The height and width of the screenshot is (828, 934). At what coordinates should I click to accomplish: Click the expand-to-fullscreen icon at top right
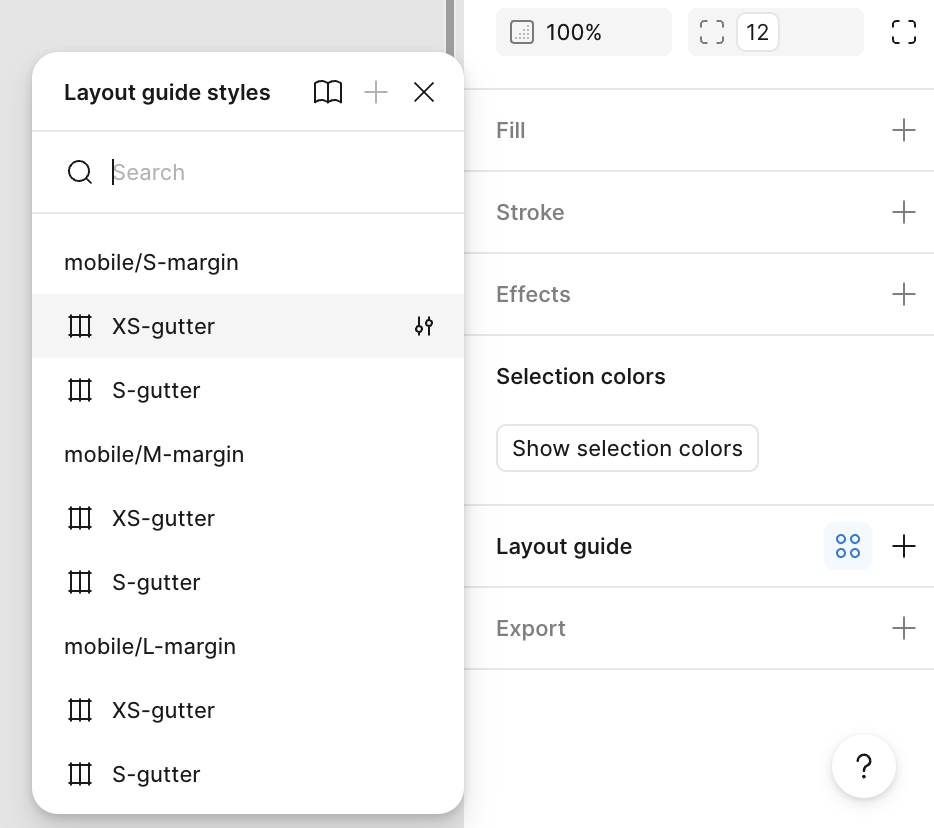pos(903,31)
